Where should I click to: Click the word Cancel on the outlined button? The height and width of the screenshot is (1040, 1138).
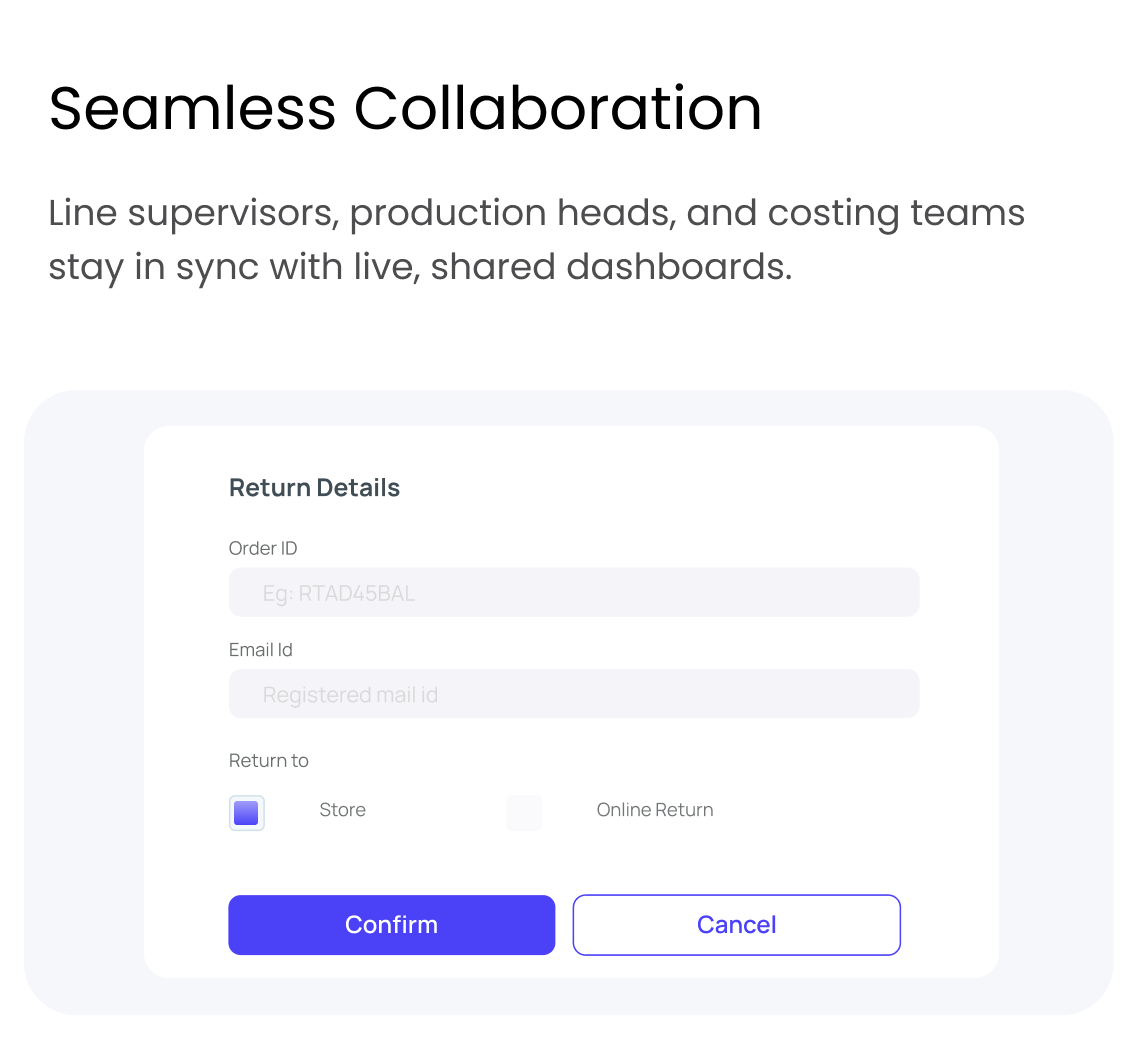point(736,925)
